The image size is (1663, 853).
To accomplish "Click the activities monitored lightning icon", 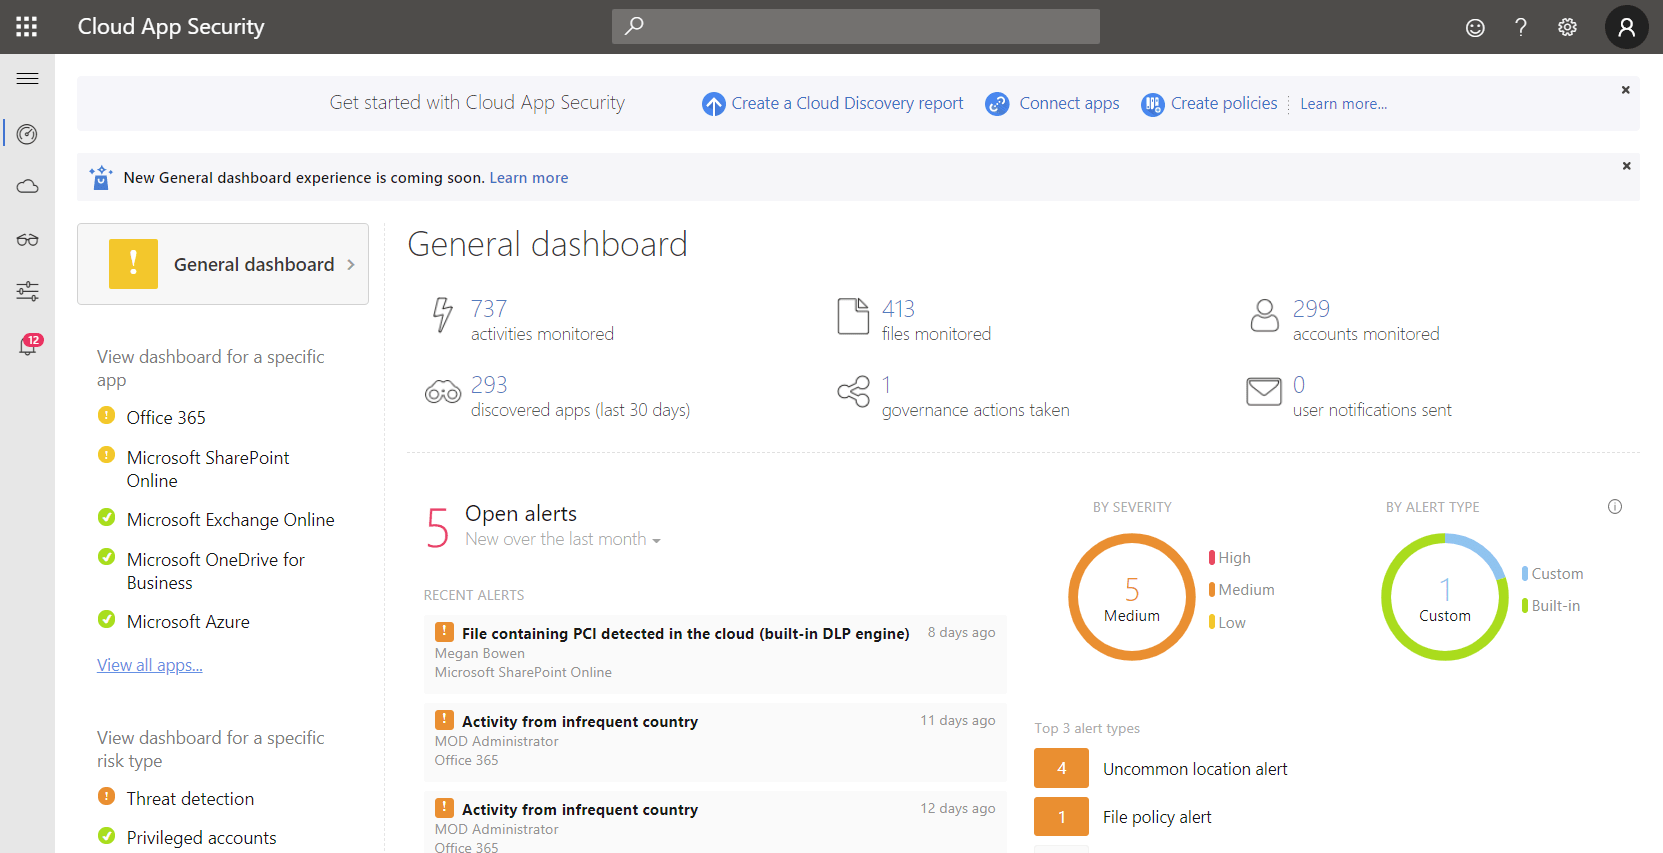I will pos(443,314).
